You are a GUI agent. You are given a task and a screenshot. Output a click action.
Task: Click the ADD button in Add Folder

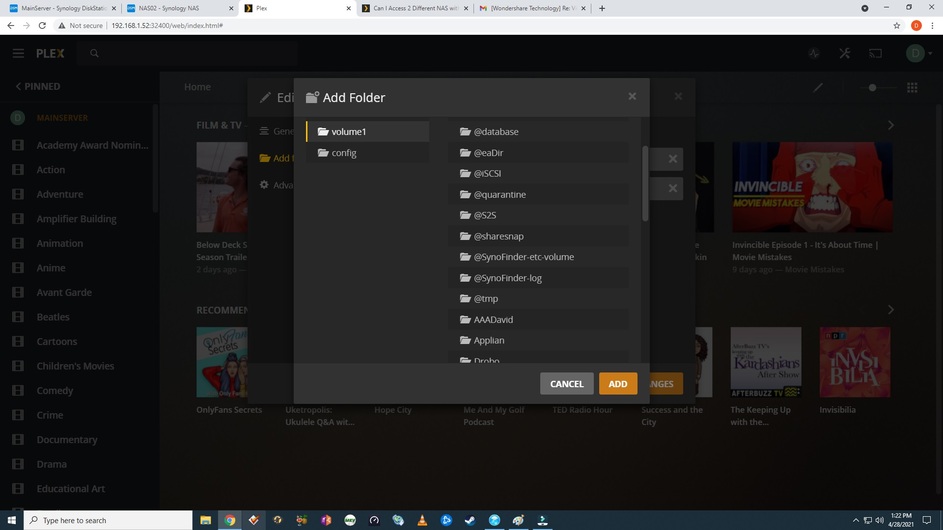(618, 384)
